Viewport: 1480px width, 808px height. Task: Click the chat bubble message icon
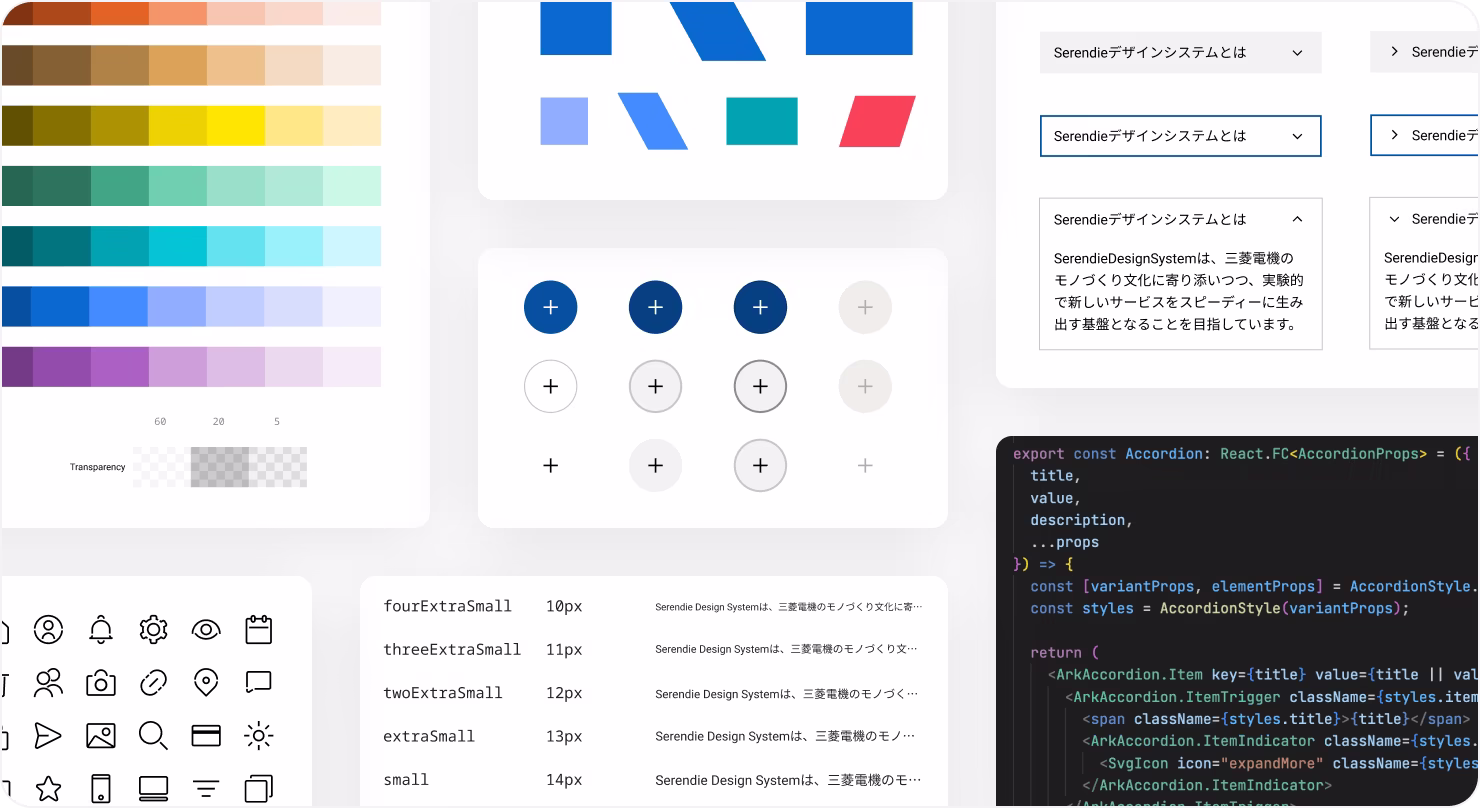point(258,683)
